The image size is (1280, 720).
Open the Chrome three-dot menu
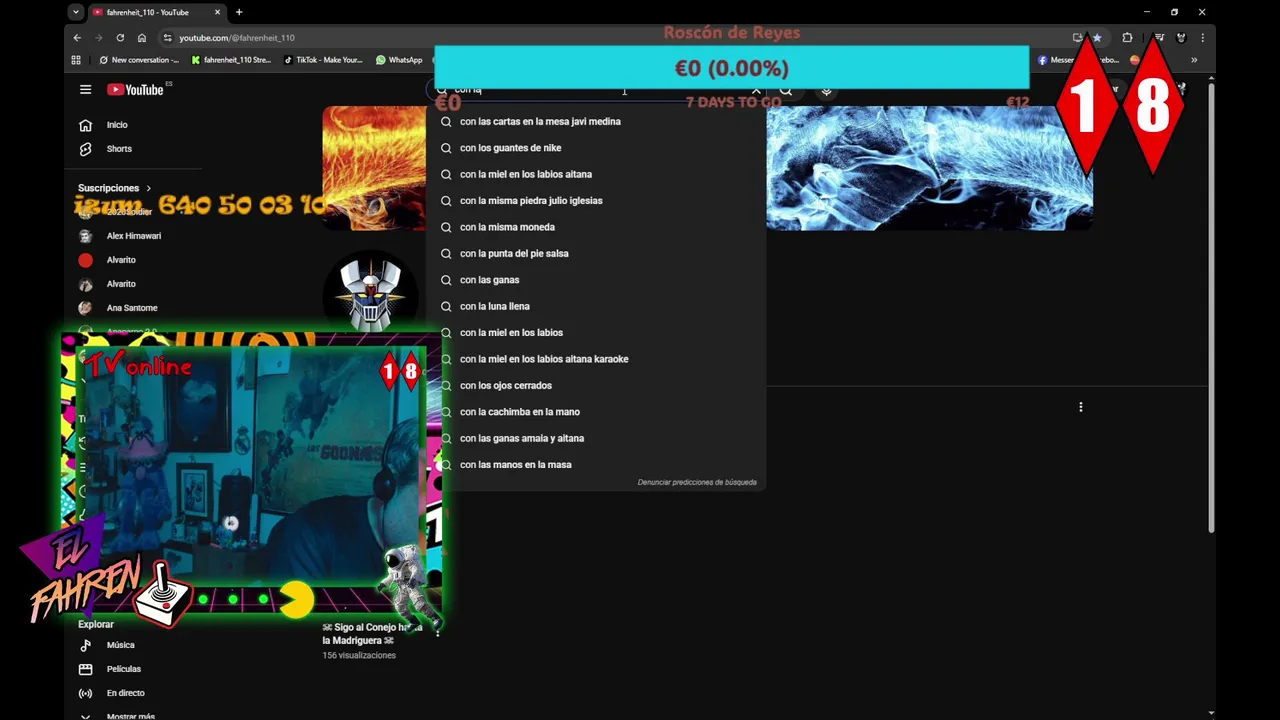coord(1202,37)
